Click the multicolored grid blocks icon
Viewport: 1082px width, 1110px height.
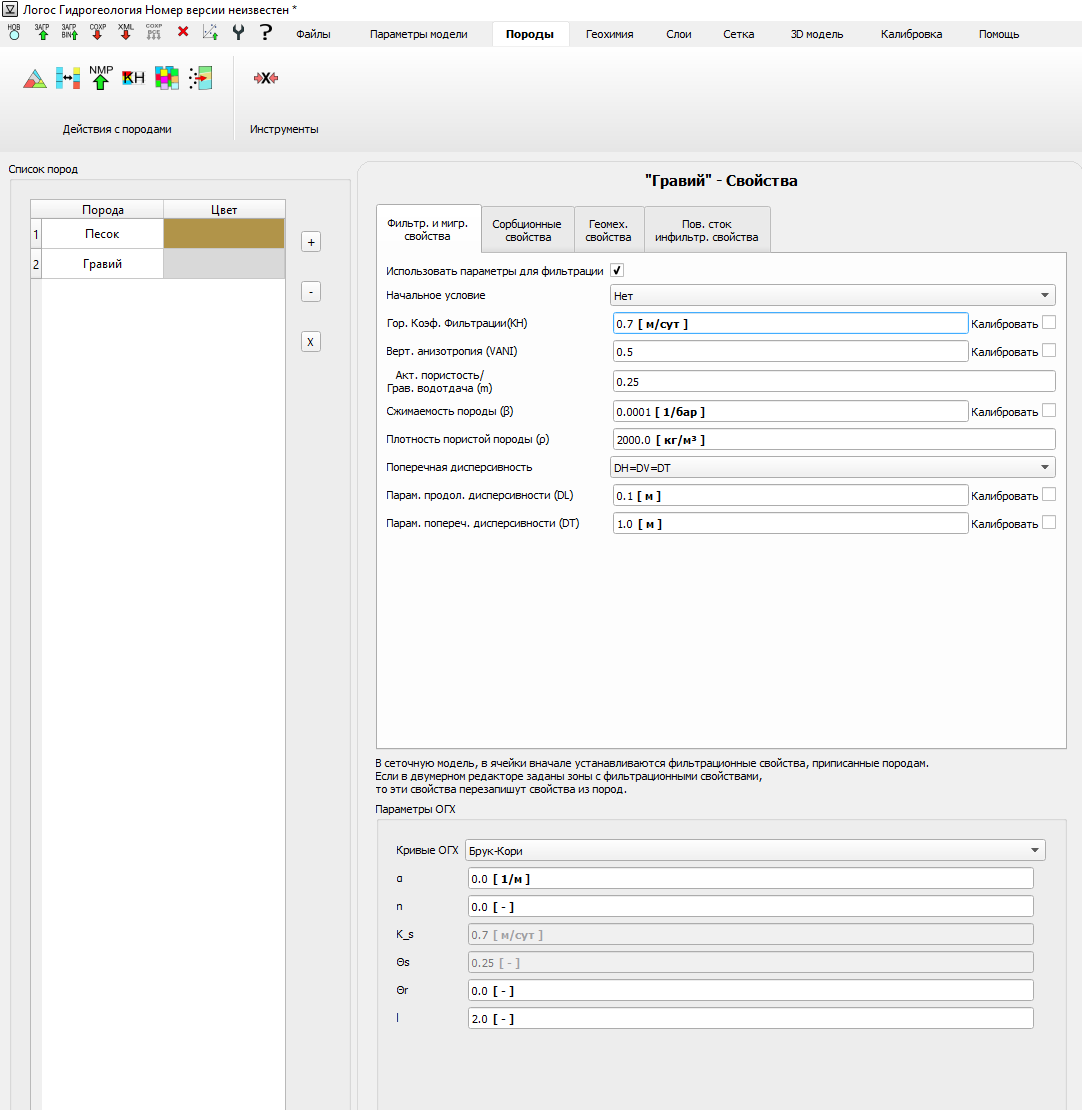[x=167, y=78]
